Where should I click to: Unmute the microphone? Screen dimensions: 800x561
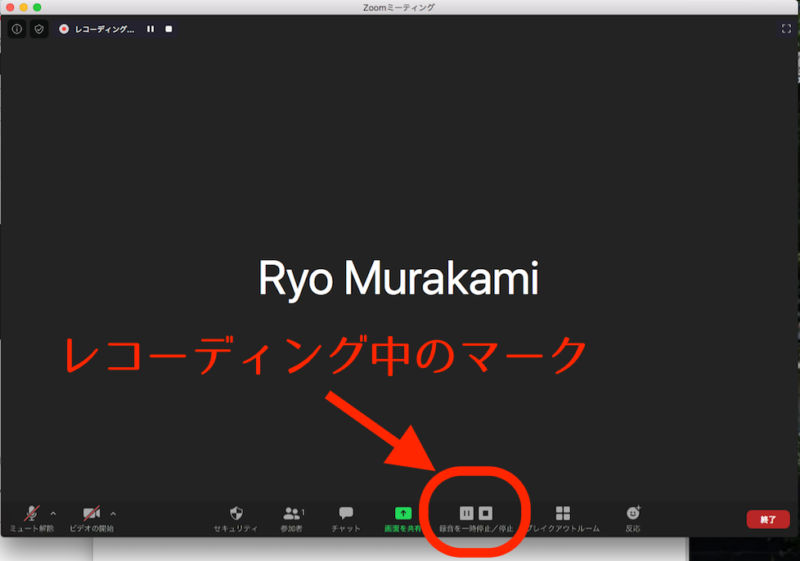[32, 519]
